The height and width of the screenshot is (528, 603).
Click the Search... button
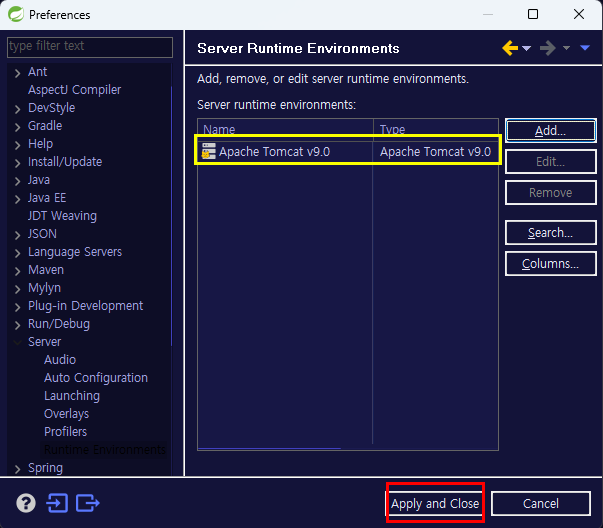click(x=551, y=233)
